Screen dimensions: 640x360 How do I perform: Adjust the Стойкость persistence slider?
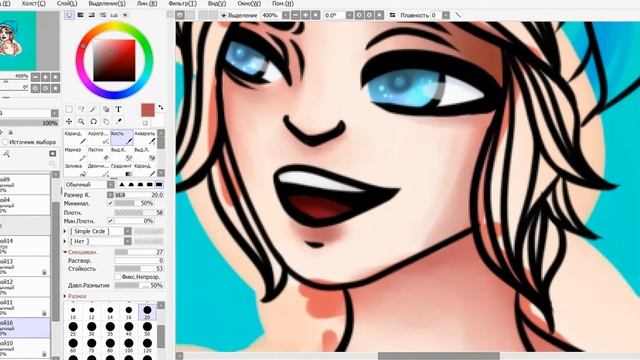point(139,269)
